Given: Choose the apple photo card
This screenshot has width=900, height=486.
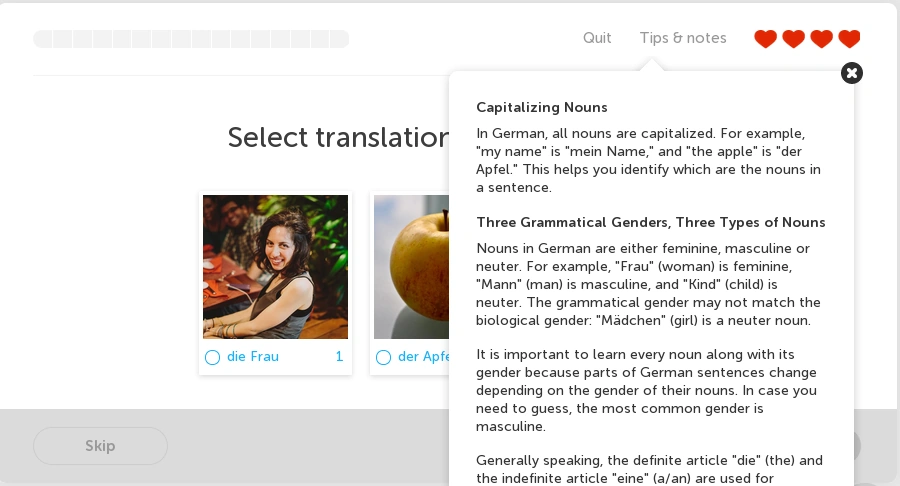Looking at the screenshot, I should [x=411, y=267].
